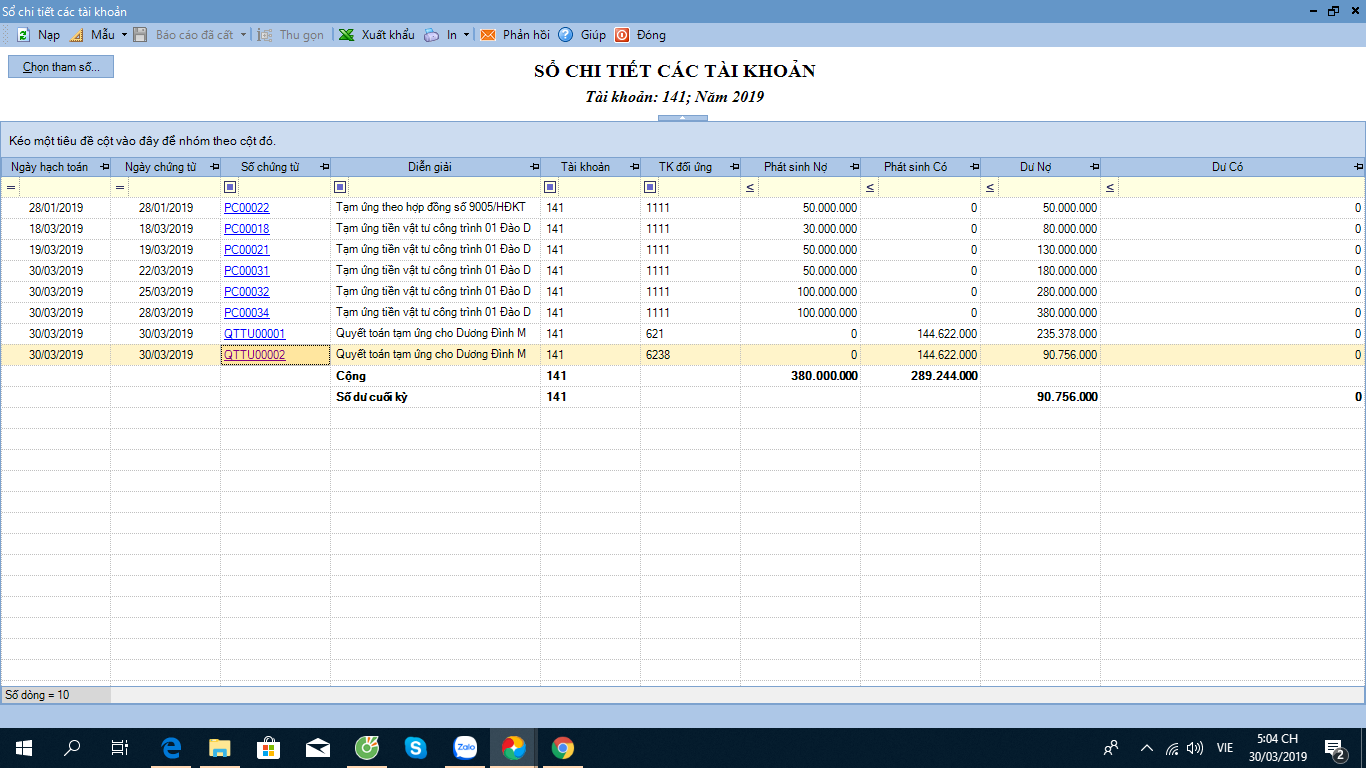Toggle filter operator for Phát sinh Nợ column
Screen dimensions: 1366x768
[750, 187]
